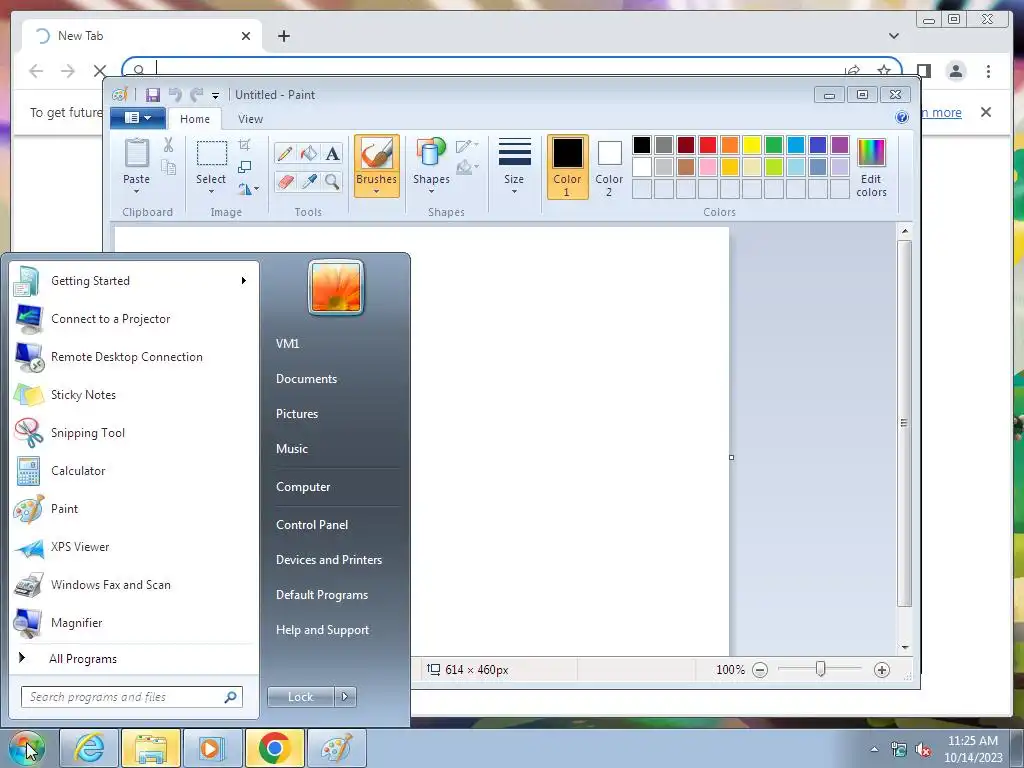Click All Programs in Start menu
This screenshot has height=768, width=1024.
tap(83, 659)
